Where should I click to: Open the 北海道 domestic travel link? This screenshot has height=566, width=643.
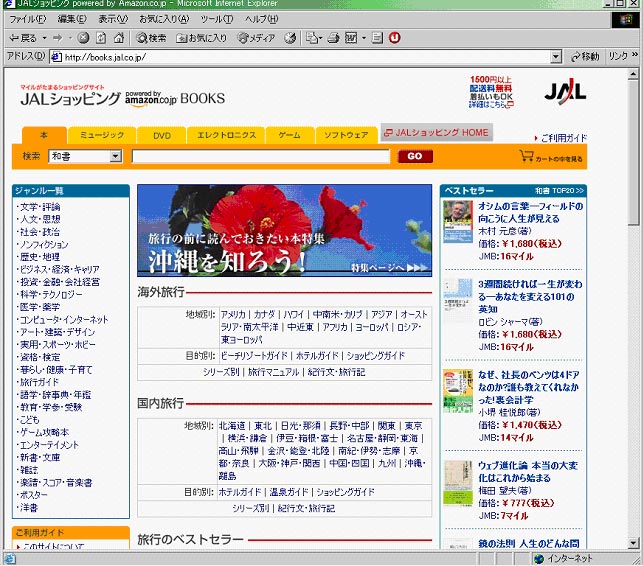pos(232,426)
